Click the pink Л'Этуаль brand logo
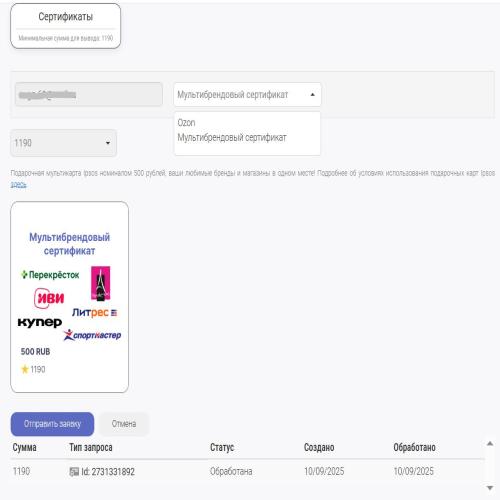The image size is (500, 500). [x=101, y=283]
